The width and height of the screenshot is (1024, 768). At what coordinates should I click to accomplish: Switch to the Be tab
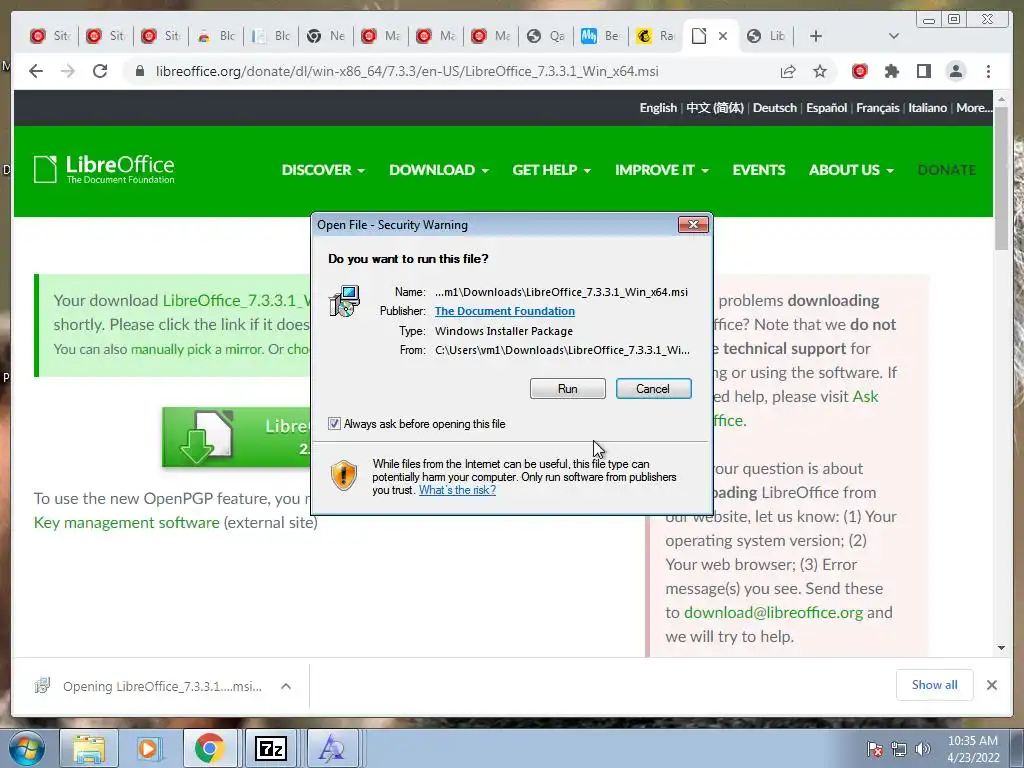coord(601,36)
